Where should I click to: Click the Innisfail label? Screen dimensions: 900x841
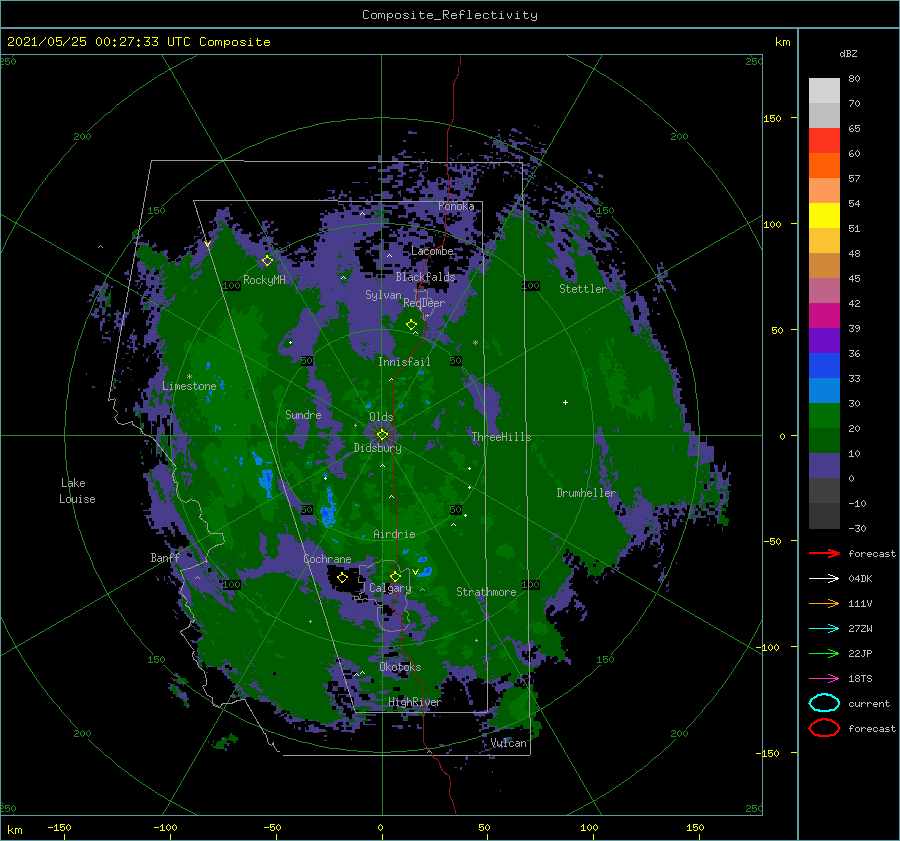click(404, 362)
